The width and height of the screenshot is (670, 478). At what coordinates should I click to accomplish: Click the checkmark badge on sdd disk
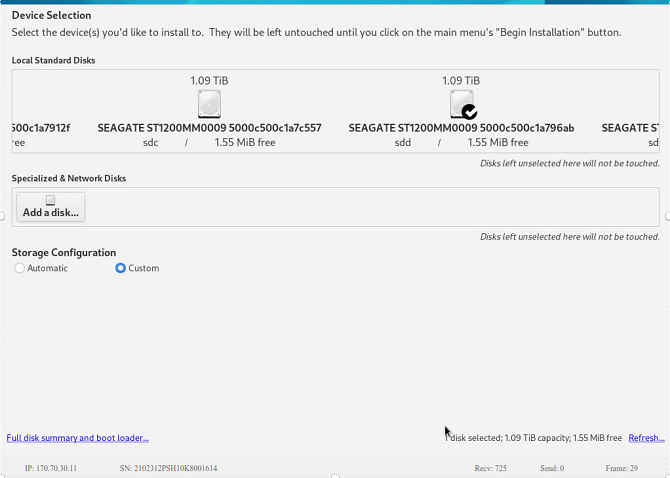pyautogui.click(x=469, y=112)
